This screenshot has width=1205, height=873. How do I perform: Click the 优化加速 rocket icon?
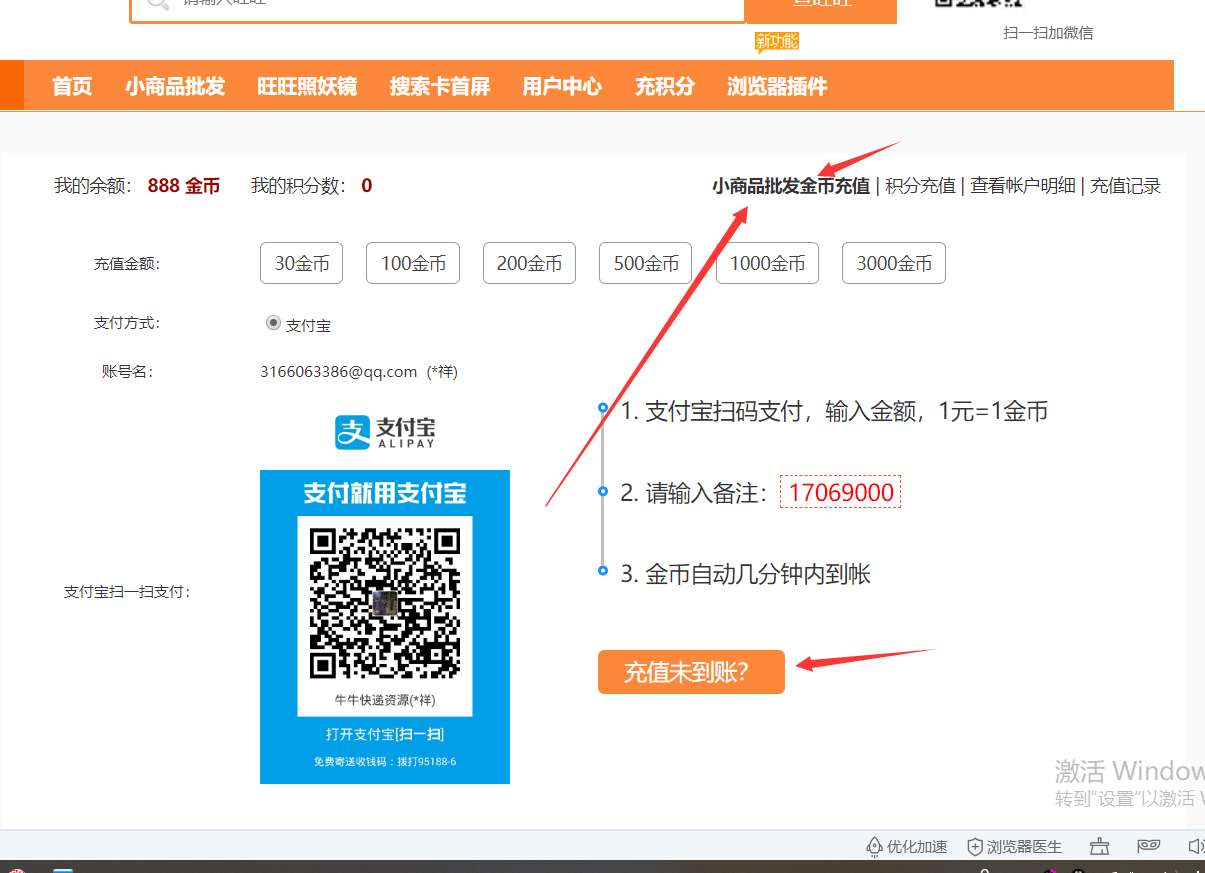(874, 847)
